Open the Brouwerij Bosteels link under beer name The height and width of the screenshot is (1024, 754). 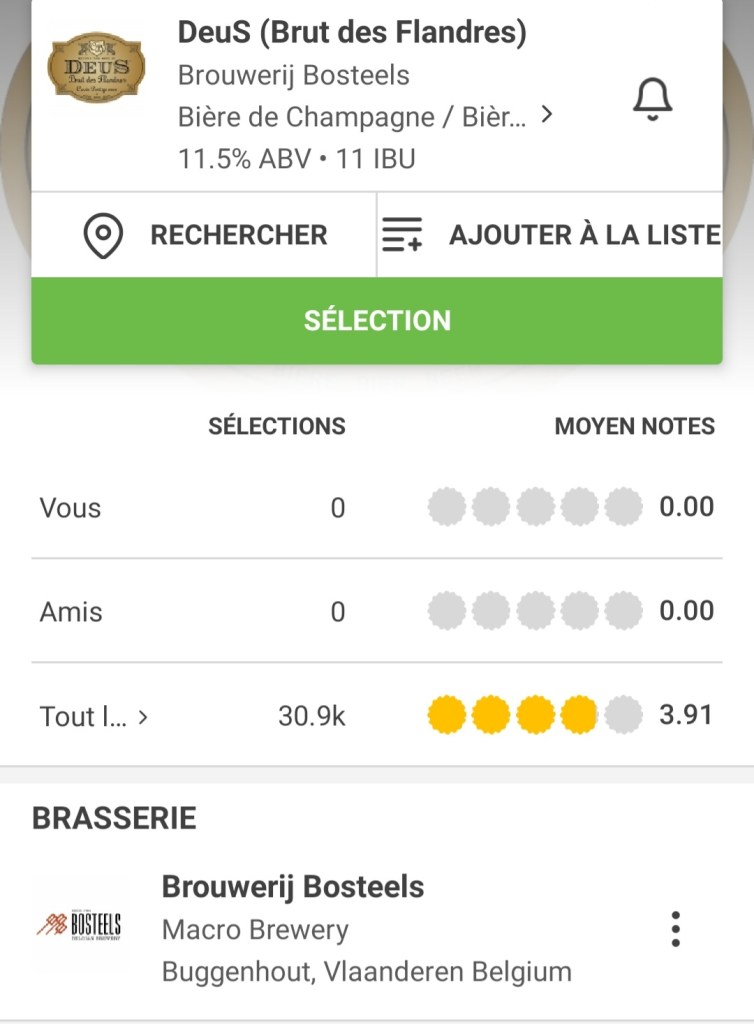(x=293, y=75)
